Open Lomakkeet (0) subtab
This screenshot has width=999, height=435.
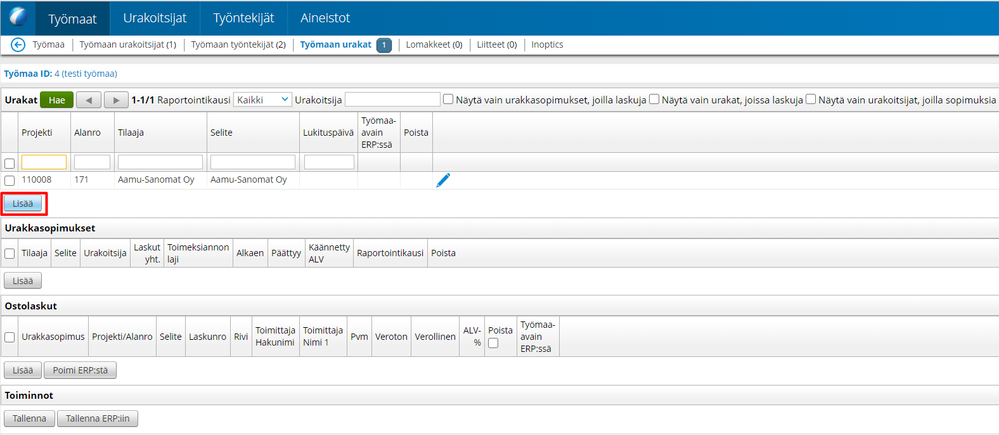tap(434, 45)
